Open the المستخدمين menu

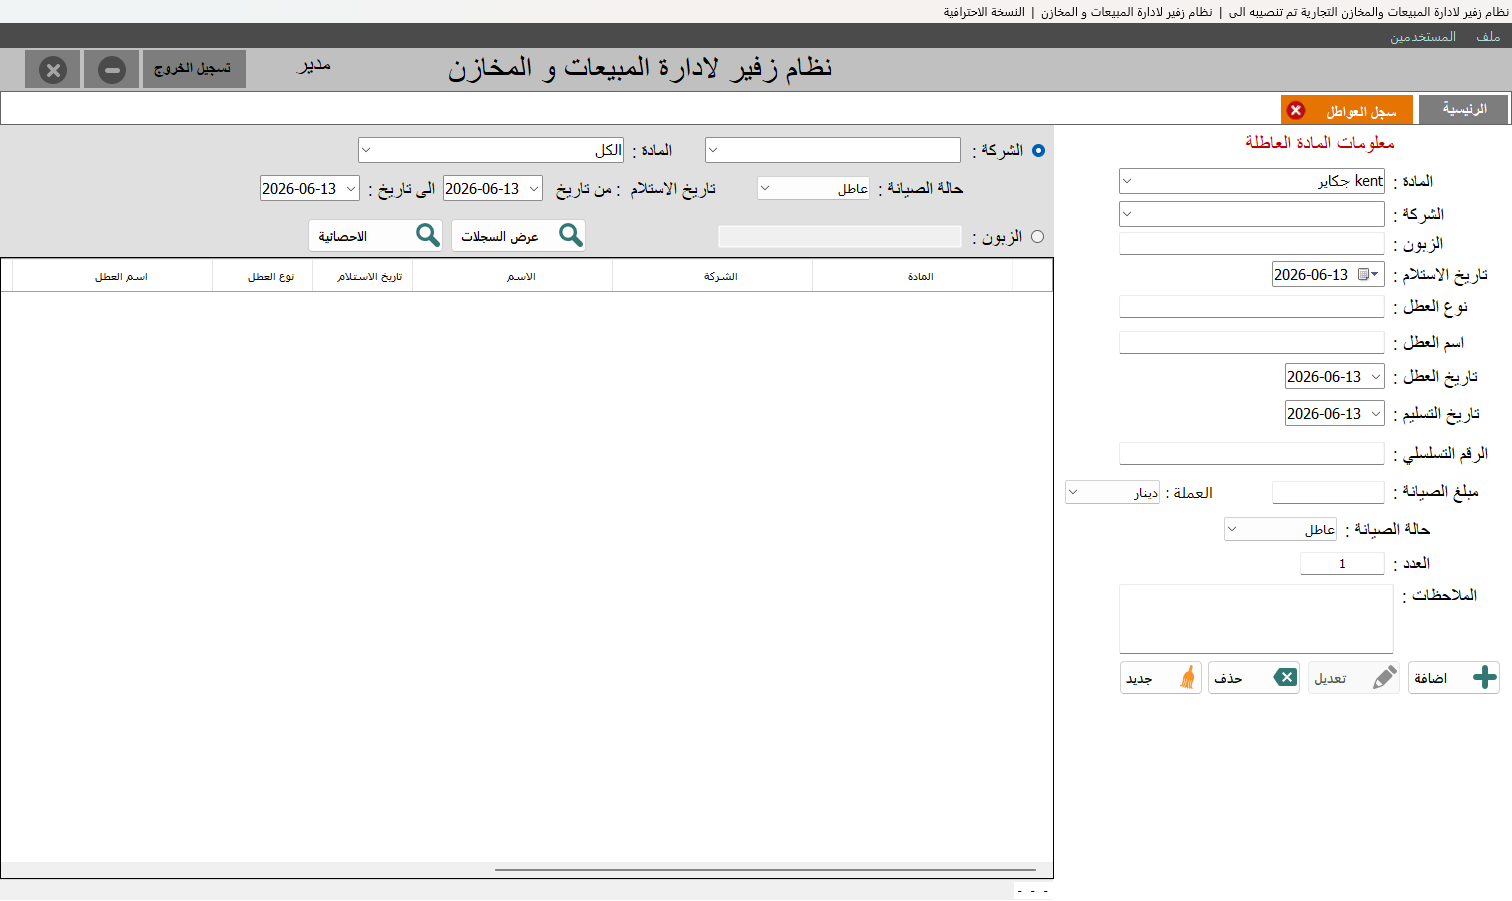[x=1422, y=36]
